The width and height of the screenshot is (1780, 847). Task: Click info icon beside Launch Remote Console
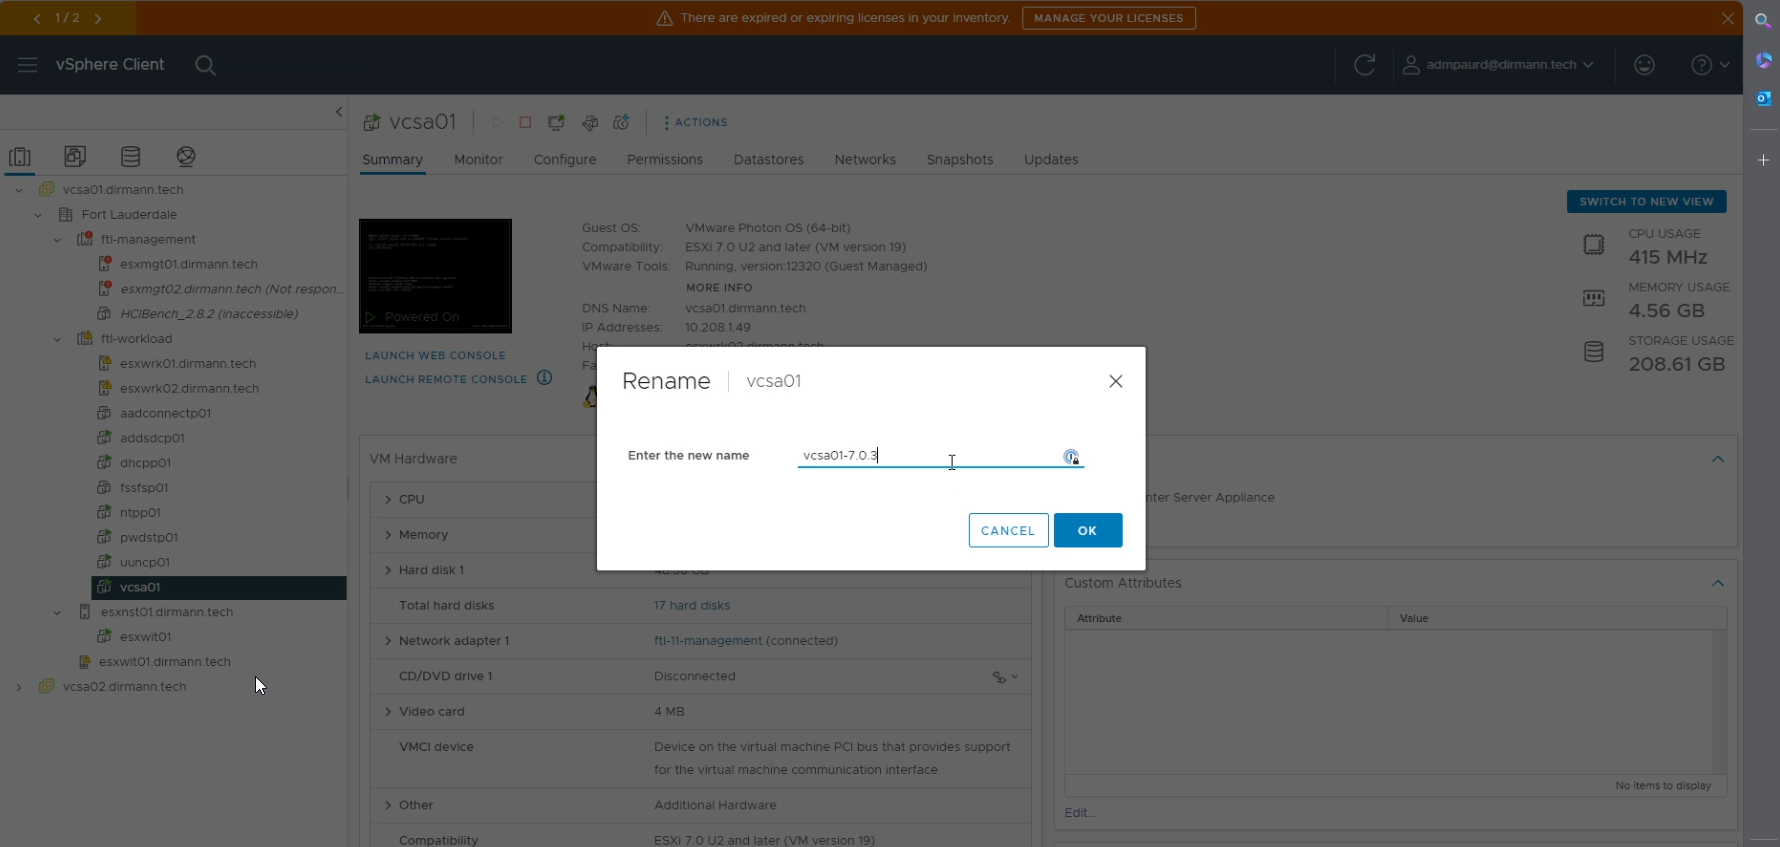coord(544,378)
